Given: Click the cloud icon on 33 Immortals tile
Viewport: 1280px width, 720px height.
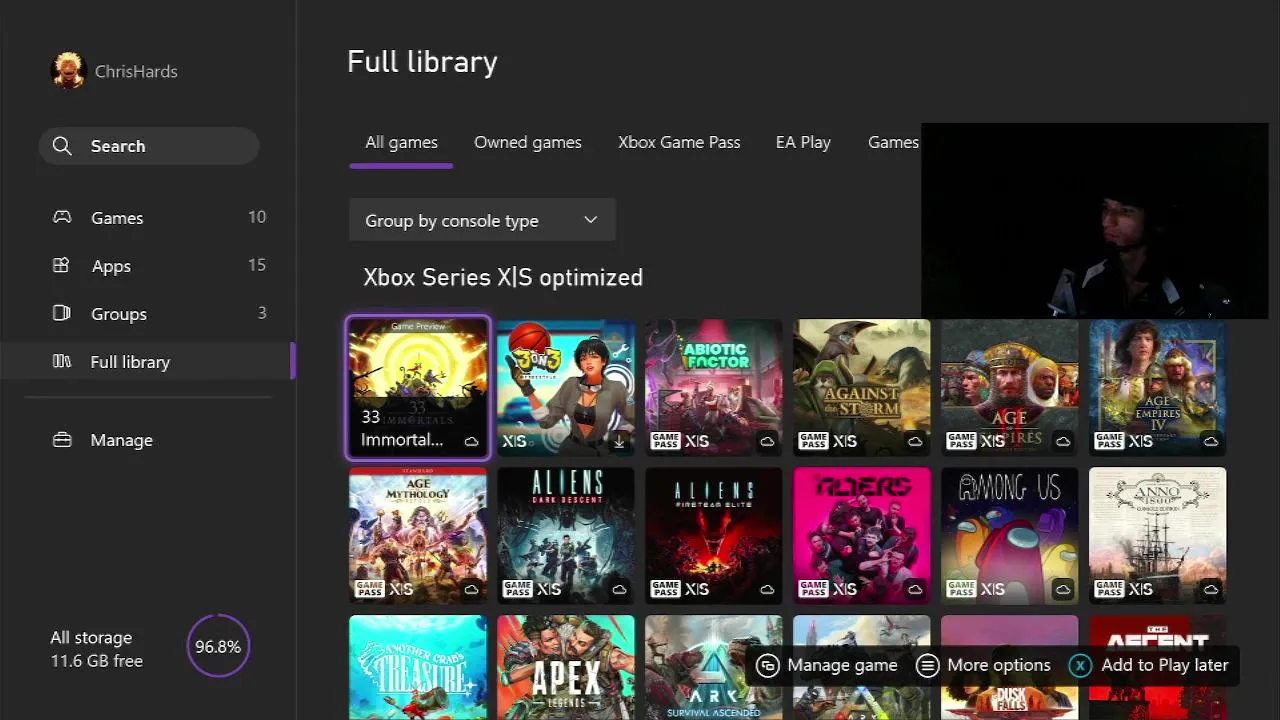Looking at the screenshot, I should 471,441.
